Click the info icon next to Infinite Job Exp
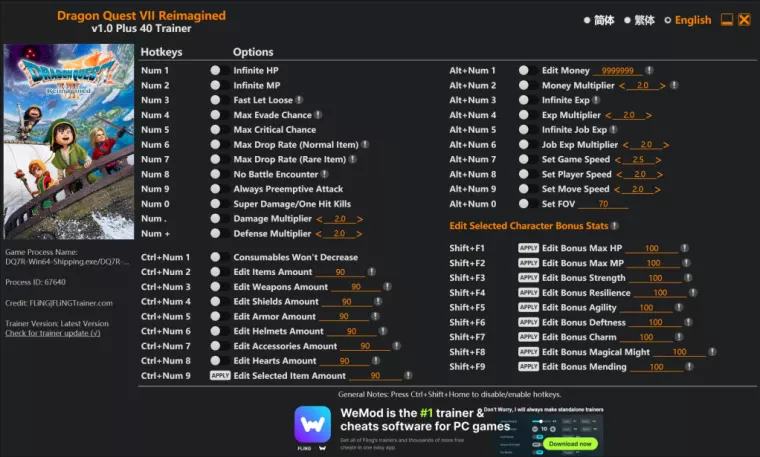 (x=614, y=130)
